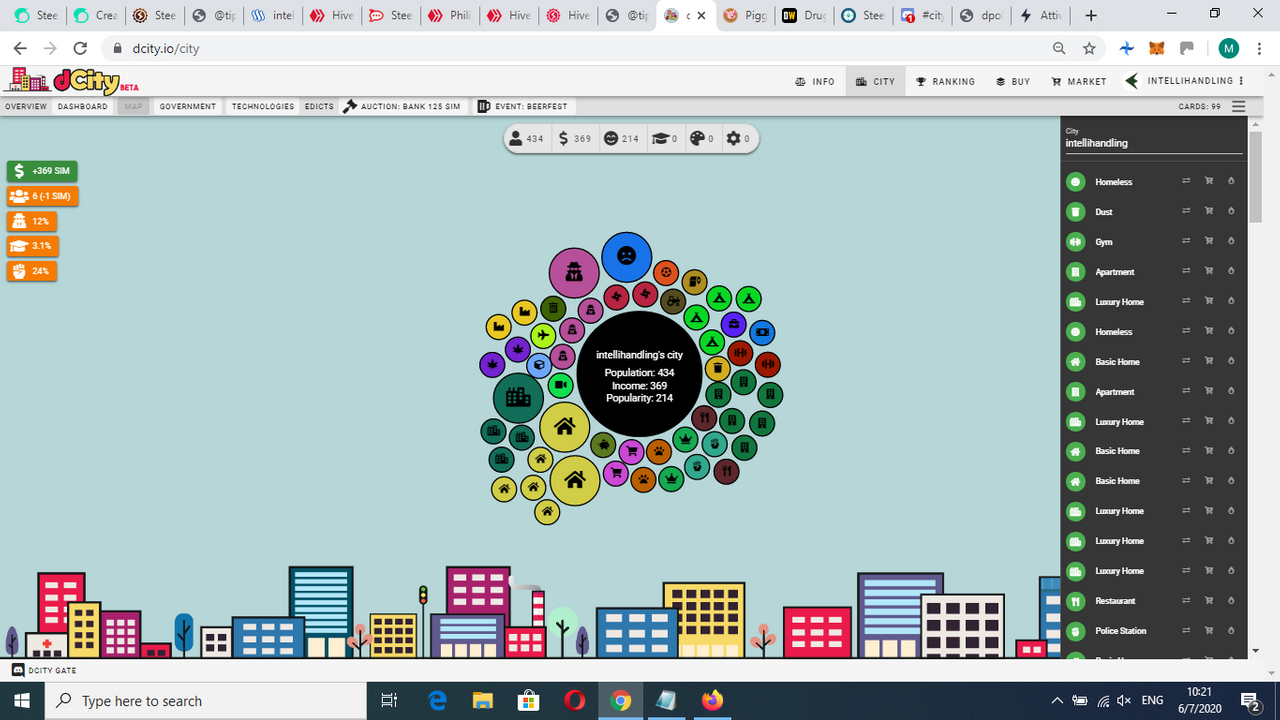
Task: Click the orange 3.1% education badge
Action: pyautogui.click(x=32, y=246)
